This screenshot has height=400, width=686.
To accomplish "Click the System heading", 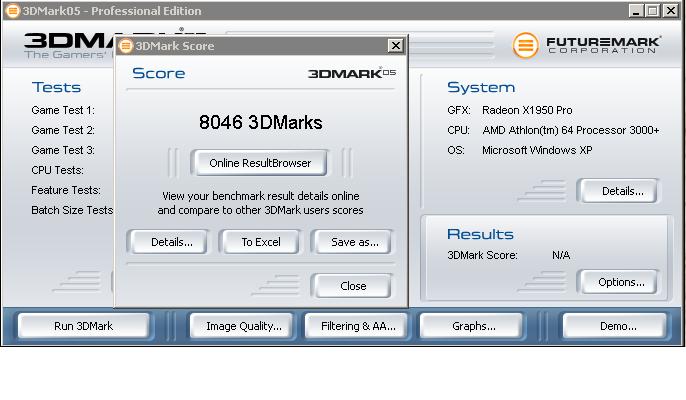I will tap(481, 87).
